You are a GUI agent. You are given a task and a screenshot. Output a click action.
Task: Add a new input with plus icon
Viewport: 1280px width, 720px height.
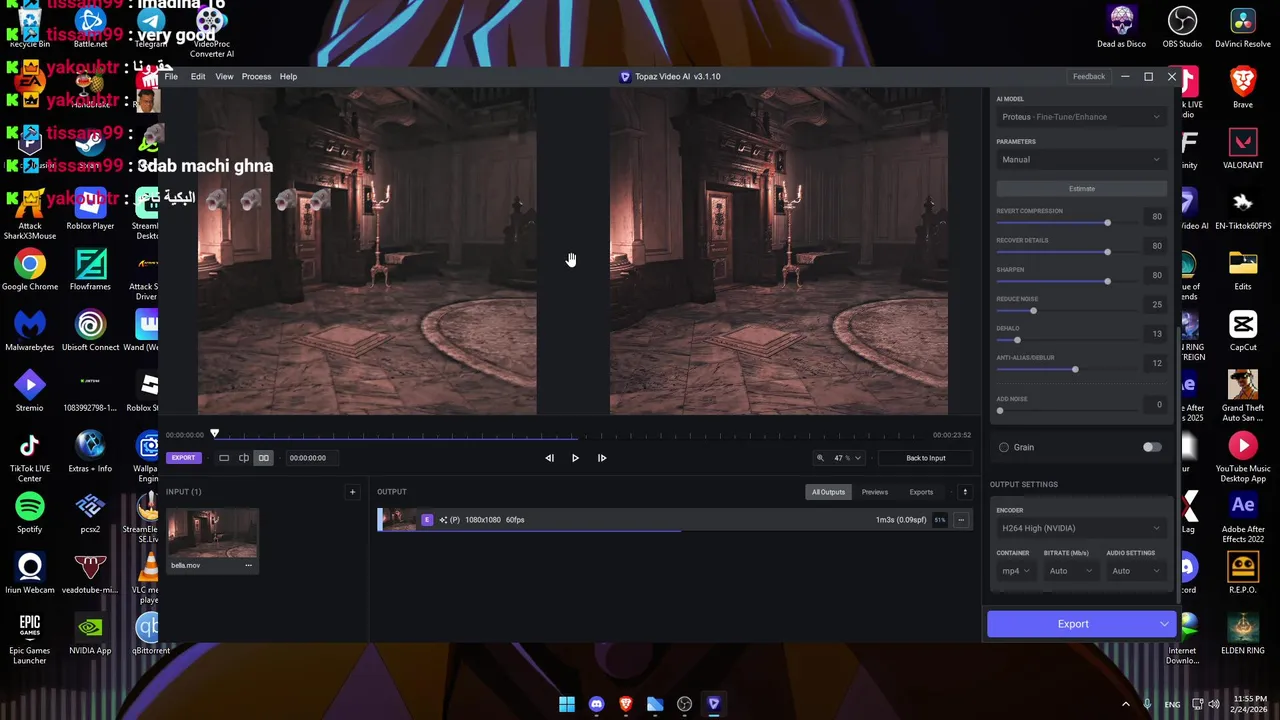(x=352, y=492)
